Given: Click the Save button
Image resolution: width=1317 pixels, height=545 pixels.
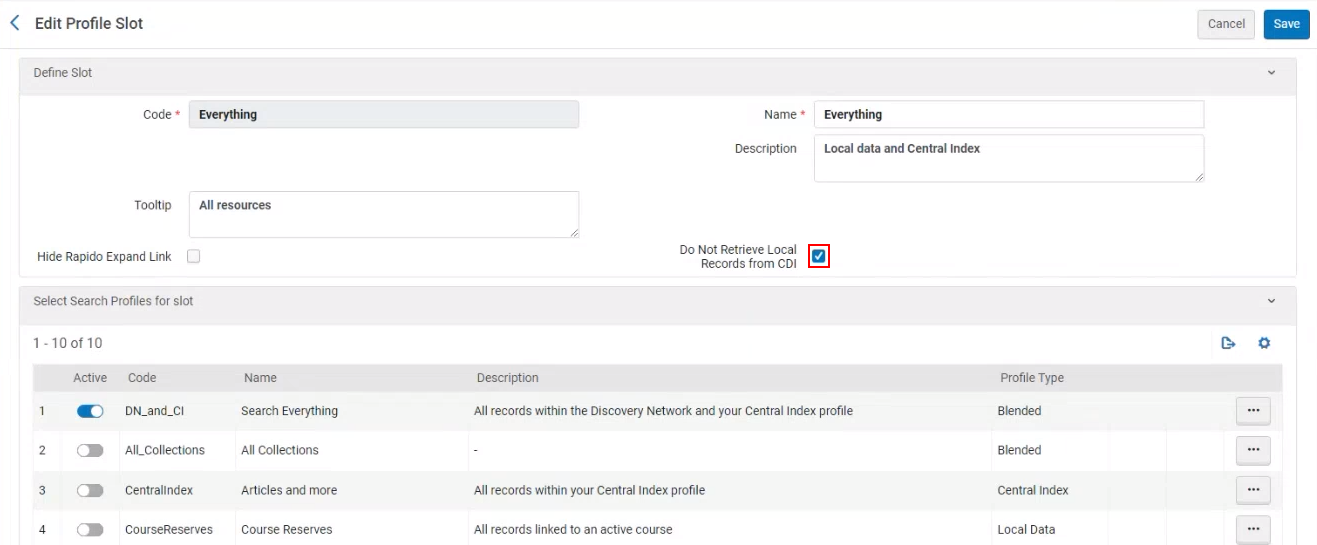Looking at the screenshot, I should [x=1286, y=24].
